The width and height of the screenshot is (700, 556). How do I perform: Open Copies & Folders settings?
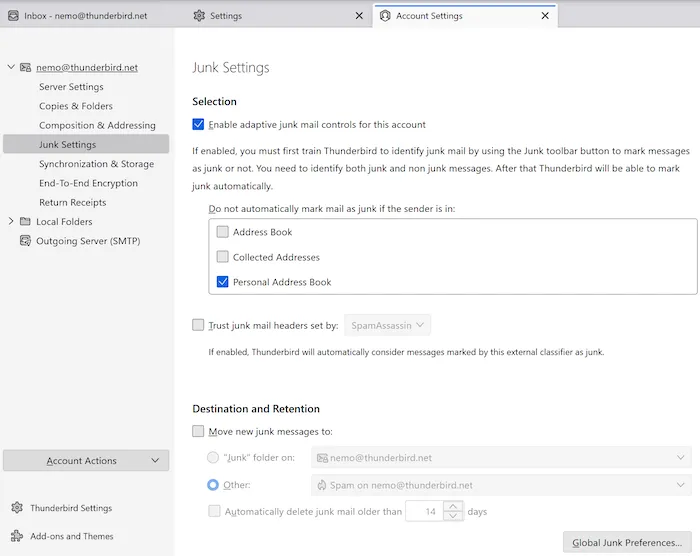point(76,106)
